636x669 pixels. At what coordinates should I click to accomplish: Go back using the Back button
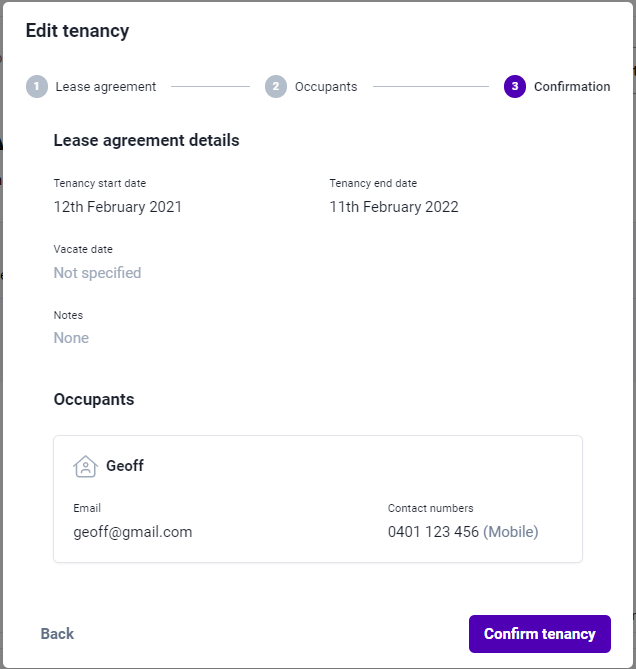pyautogui.click(x=57, y=634)
